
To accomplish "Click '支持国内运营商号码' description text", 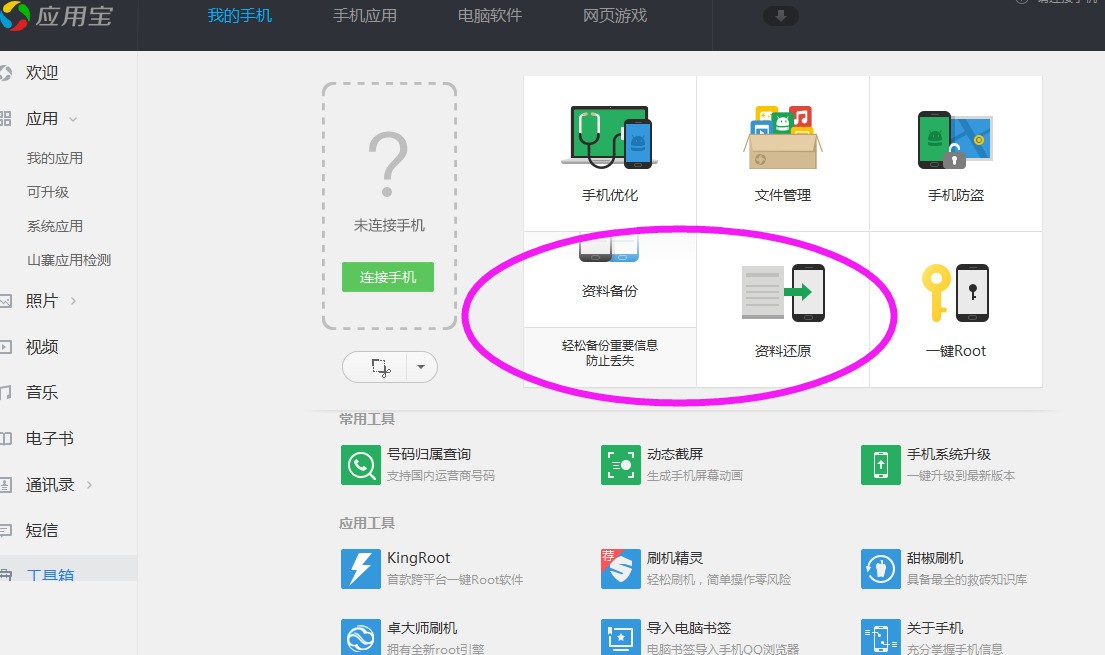I will pos(441,476).
